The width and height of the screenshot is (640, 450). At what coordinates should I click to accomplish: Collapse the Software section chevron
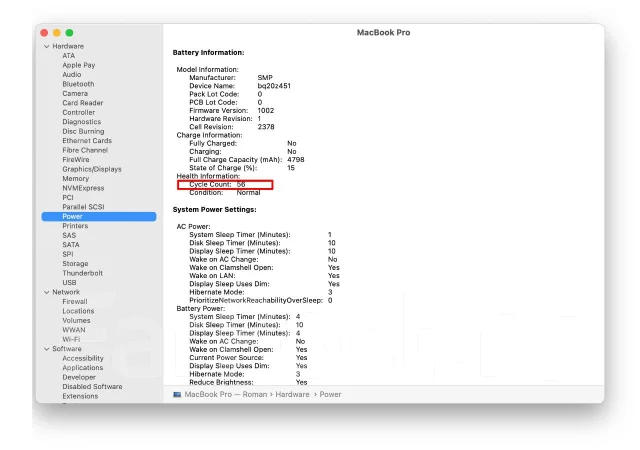(47, 349)
